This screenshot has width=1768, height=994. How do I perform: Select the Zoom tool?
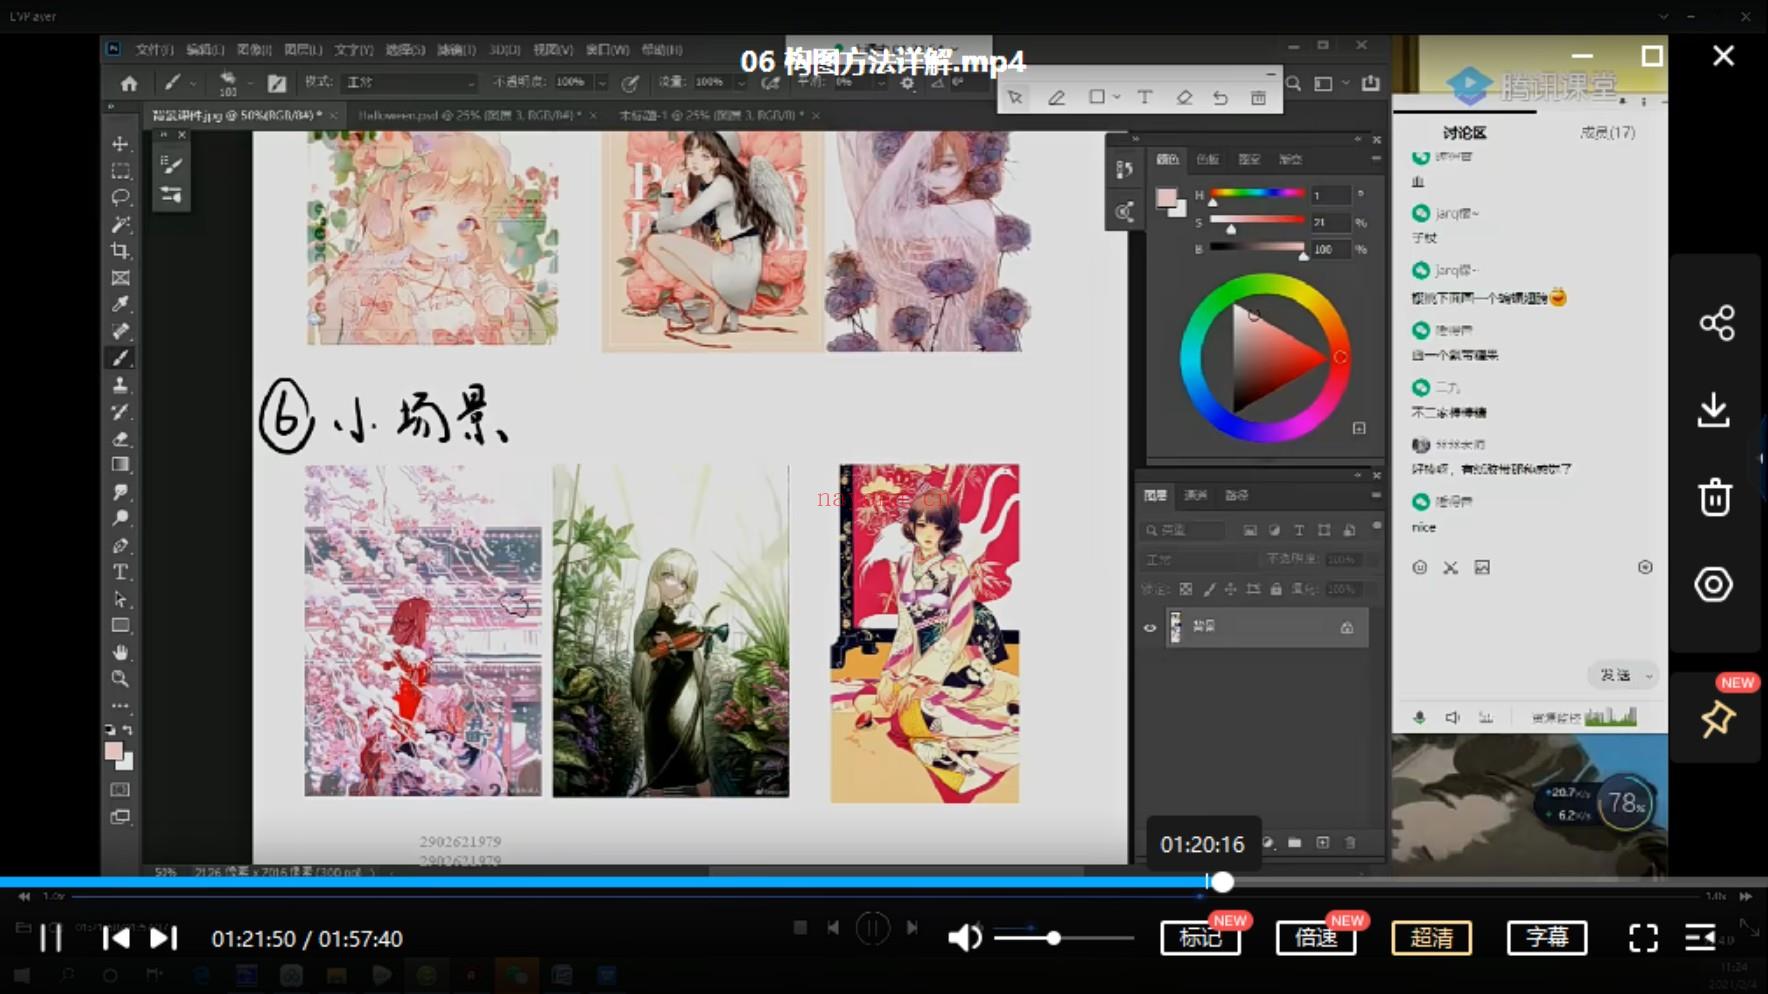click(120, 679)
